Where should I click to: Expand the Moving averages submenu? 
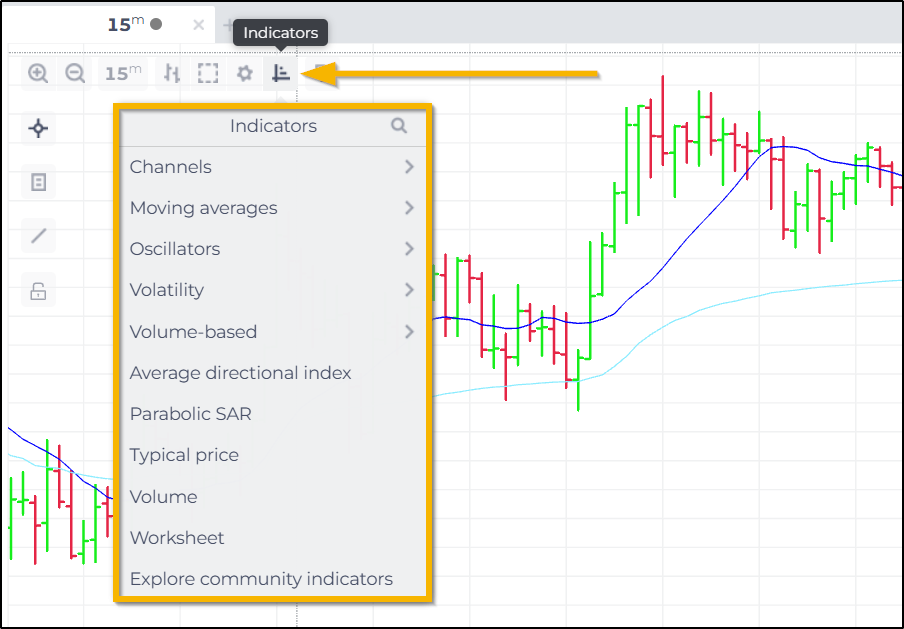(x=273, y=208)
